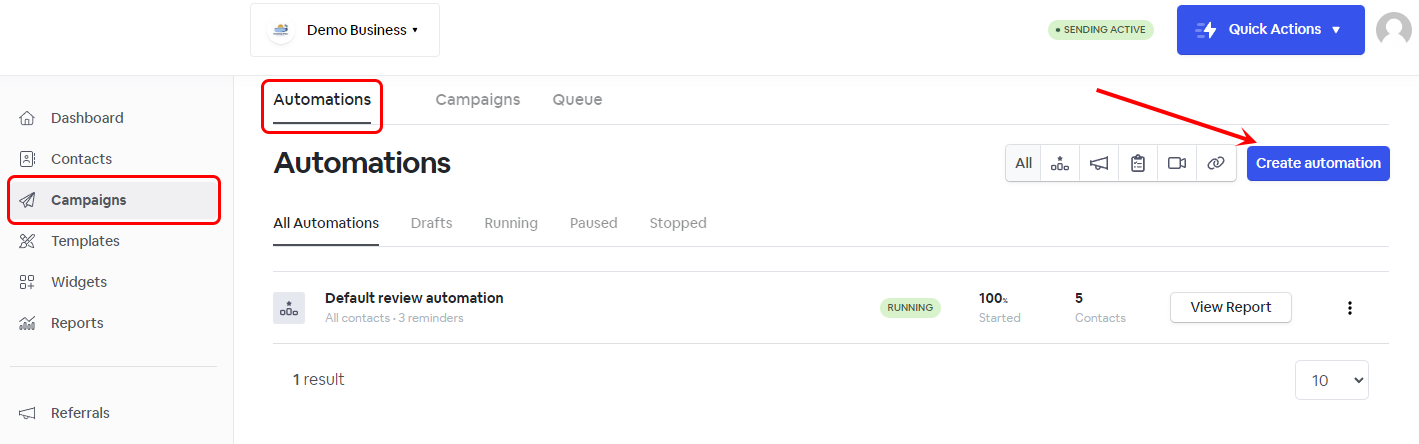
Task: Show the Paused automations tab
Action: click(x=593, y=223)
